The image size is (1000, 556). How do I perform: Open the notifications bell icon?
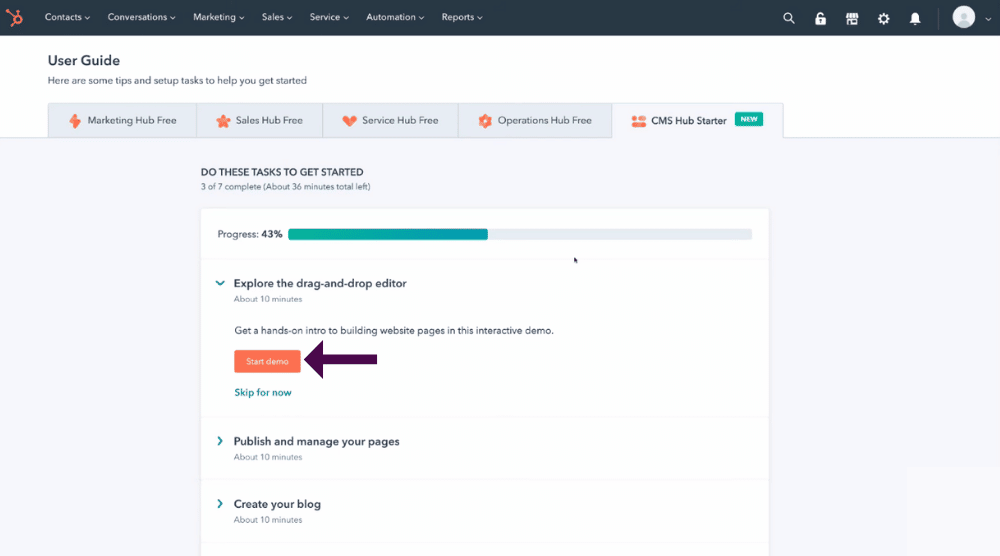pyautogui.click(x=915, y=18)
